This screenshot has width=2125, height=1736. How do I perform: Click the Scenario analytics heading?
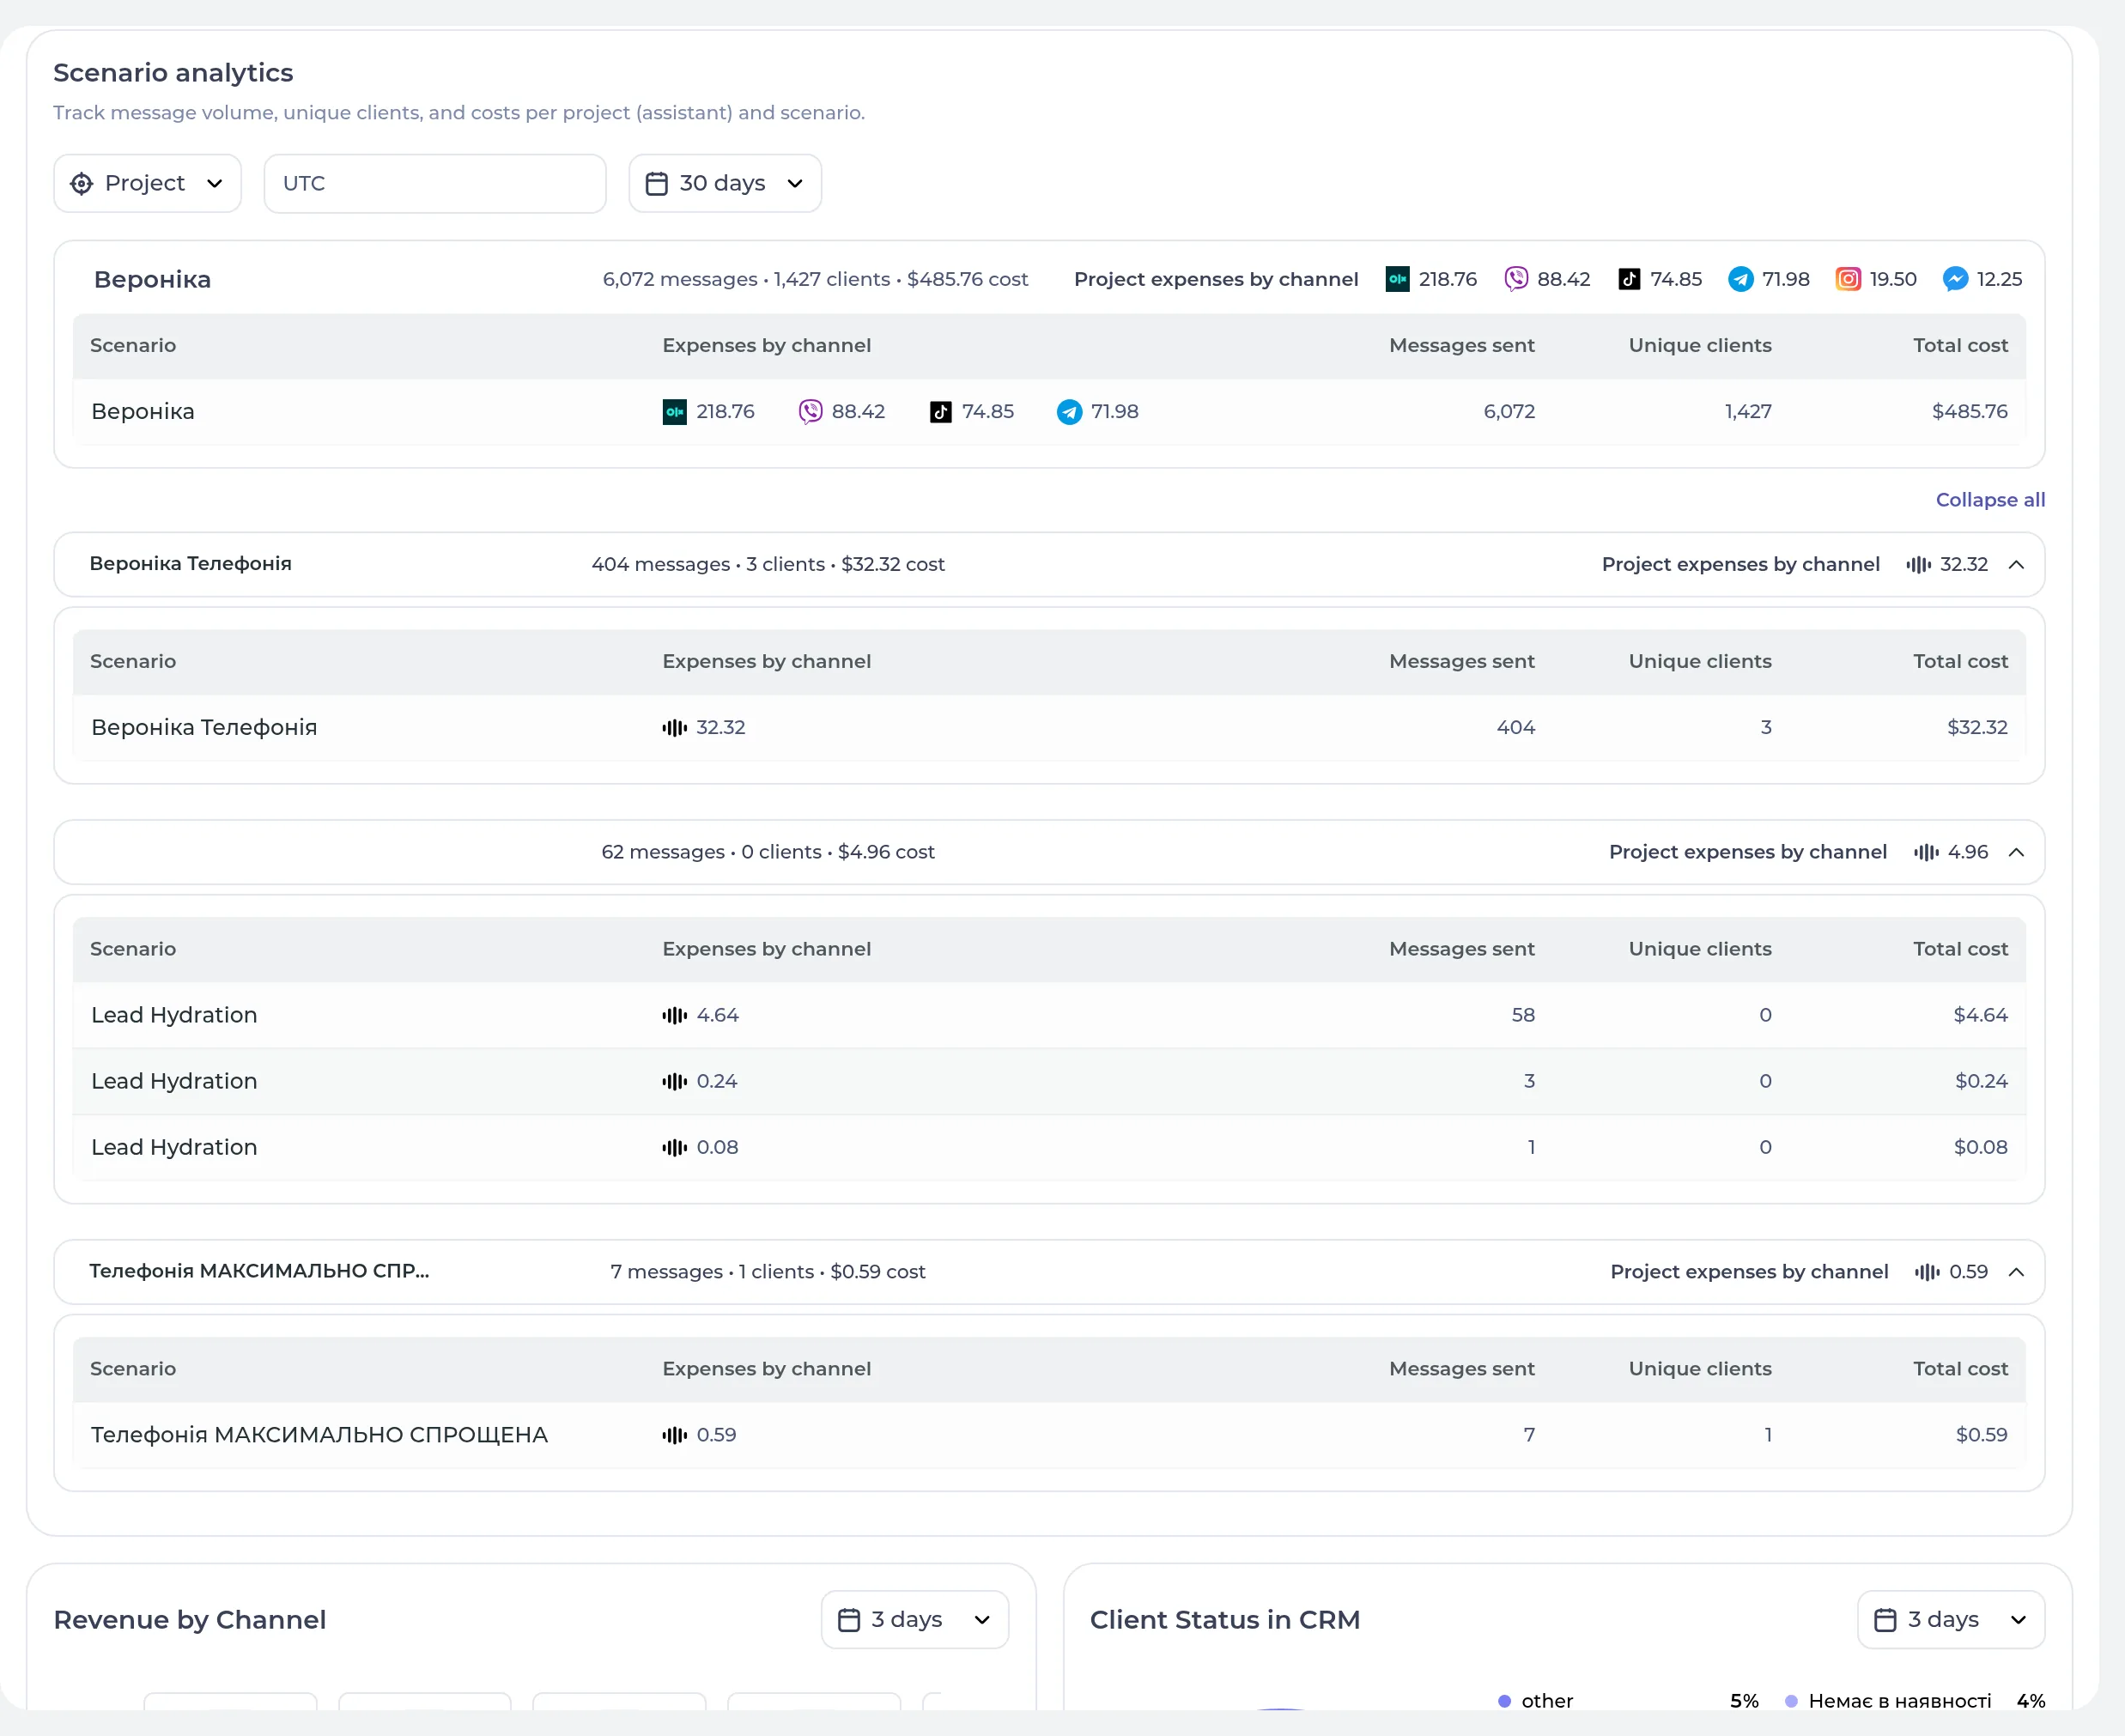[x=173, y=73]
